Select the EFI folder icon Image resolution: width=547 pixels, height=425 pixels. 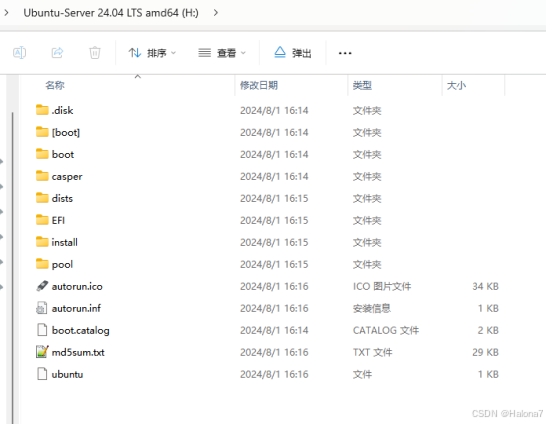pyautogui.click(x=42, y=220)
